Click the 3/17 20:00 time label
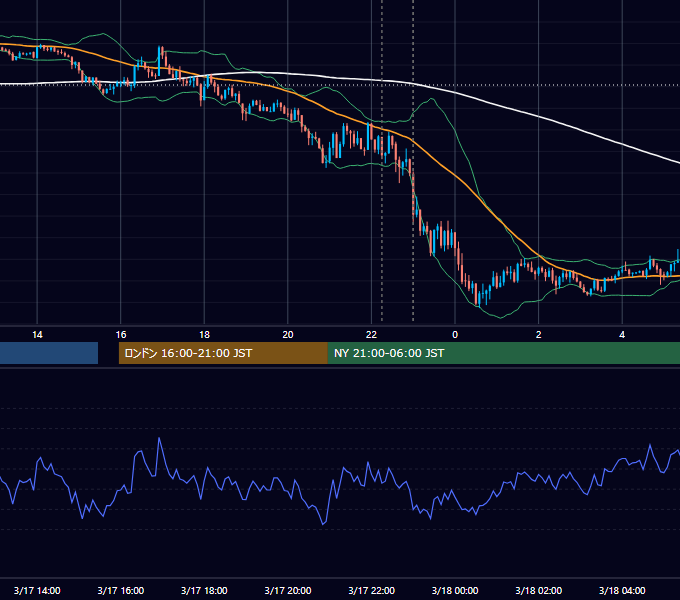 click(288, 590)
